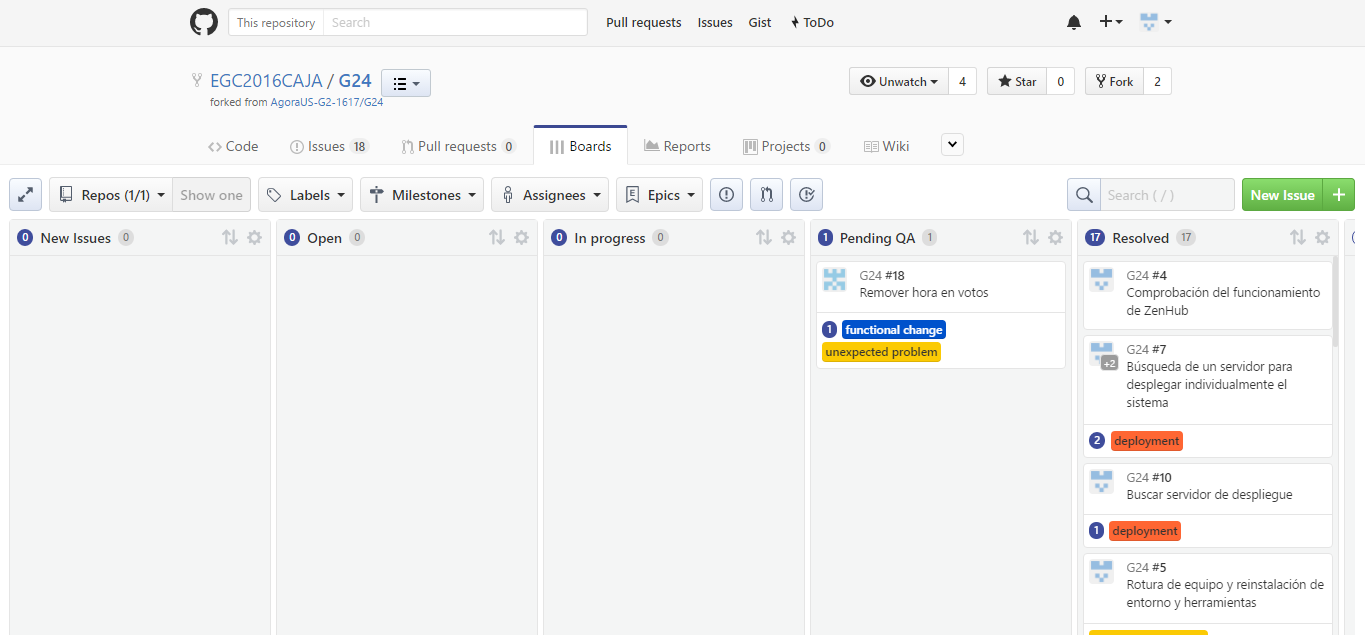
Task: Click the GitHub octocat logo
Action: [x=204, y=22]
